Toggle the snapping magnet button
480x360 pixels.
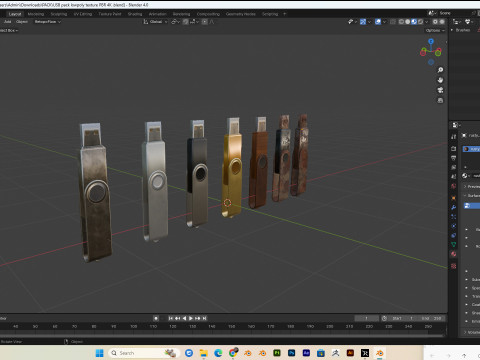click(x=186, y=22)
